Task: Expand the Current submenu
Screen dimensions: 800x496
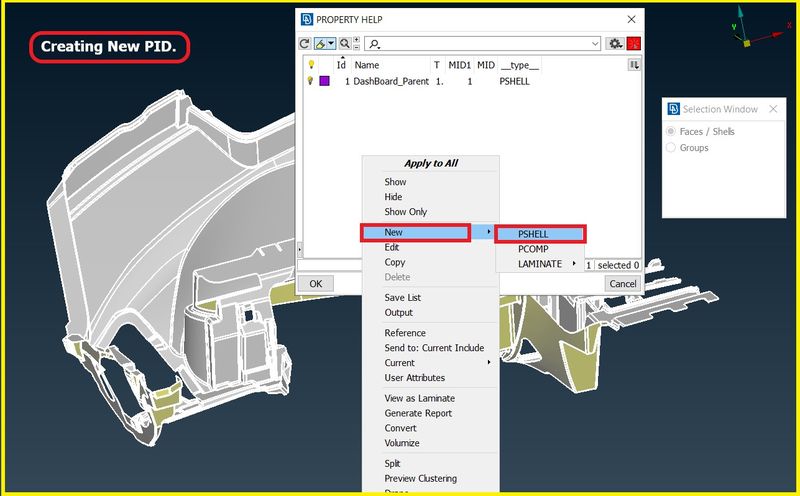Action: (x=431, y=363)
